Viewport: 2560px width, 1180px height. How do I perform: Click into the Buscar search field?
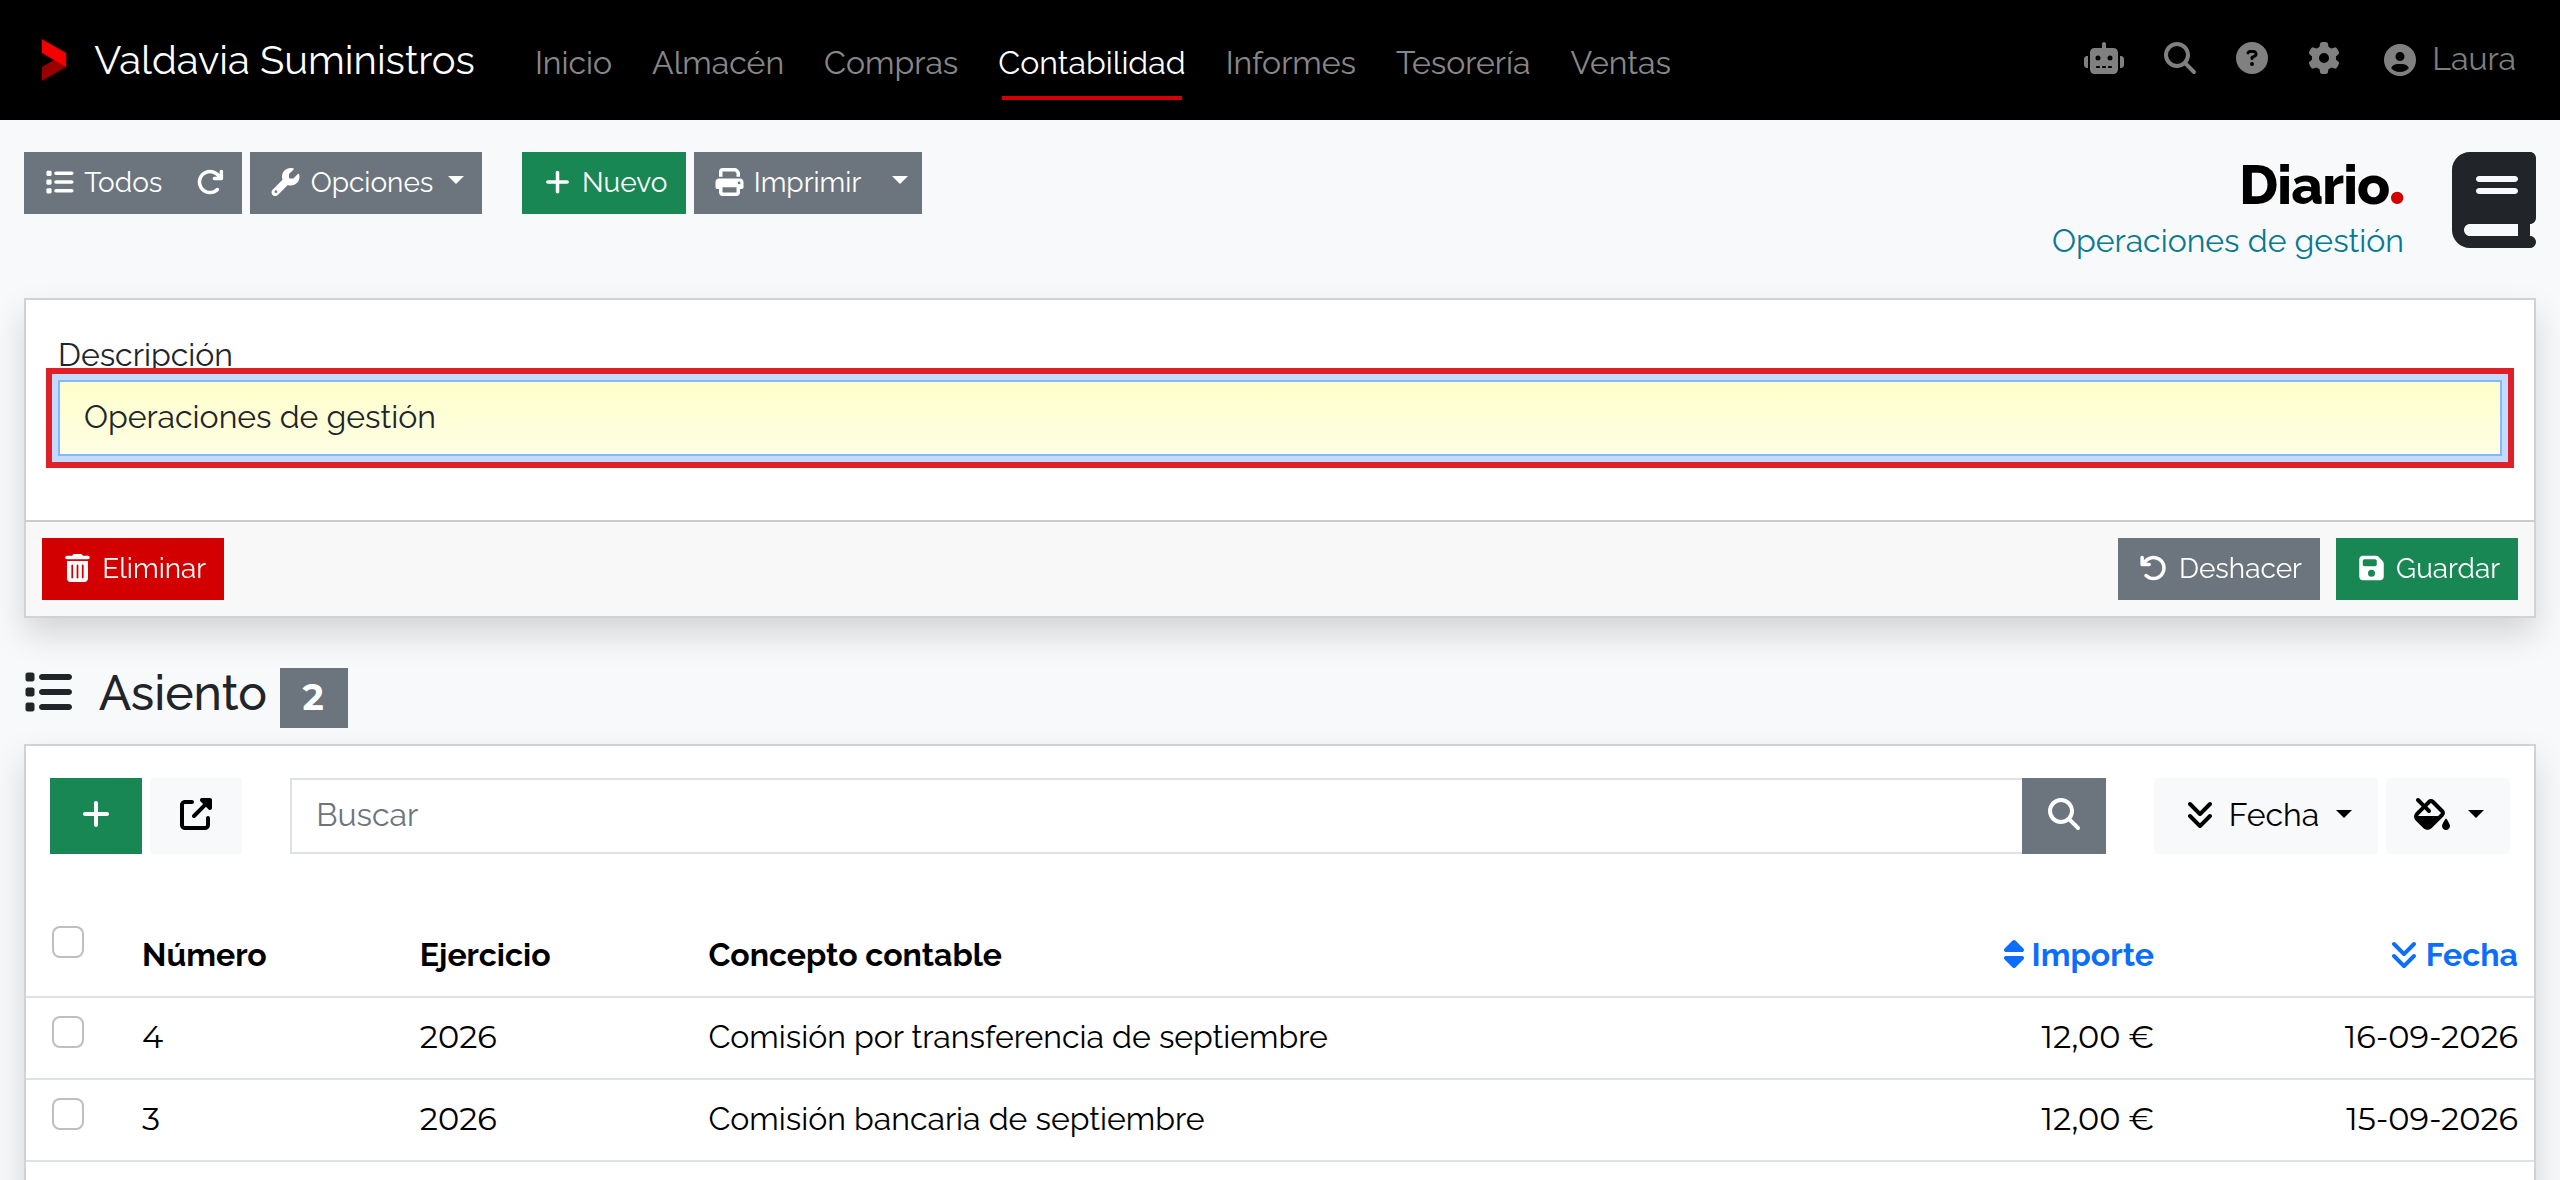[1156, 815]
